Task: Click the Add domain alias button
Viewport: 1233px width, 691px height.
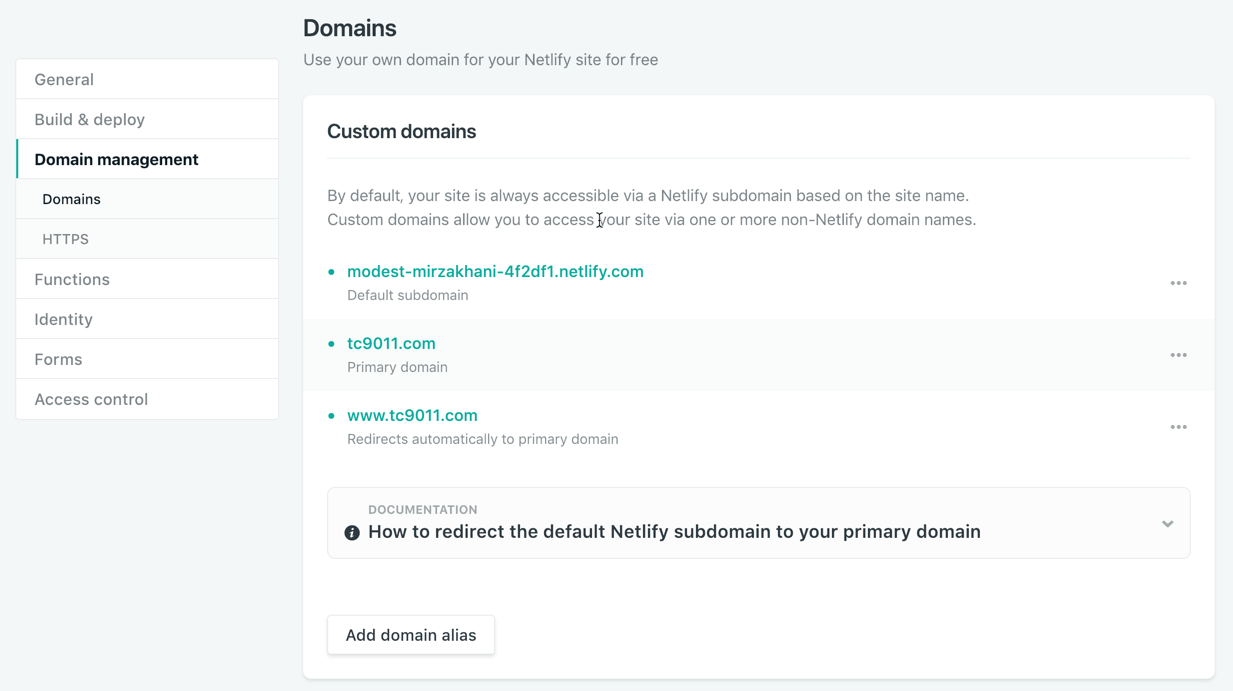Action: click(x=410, y=635)
